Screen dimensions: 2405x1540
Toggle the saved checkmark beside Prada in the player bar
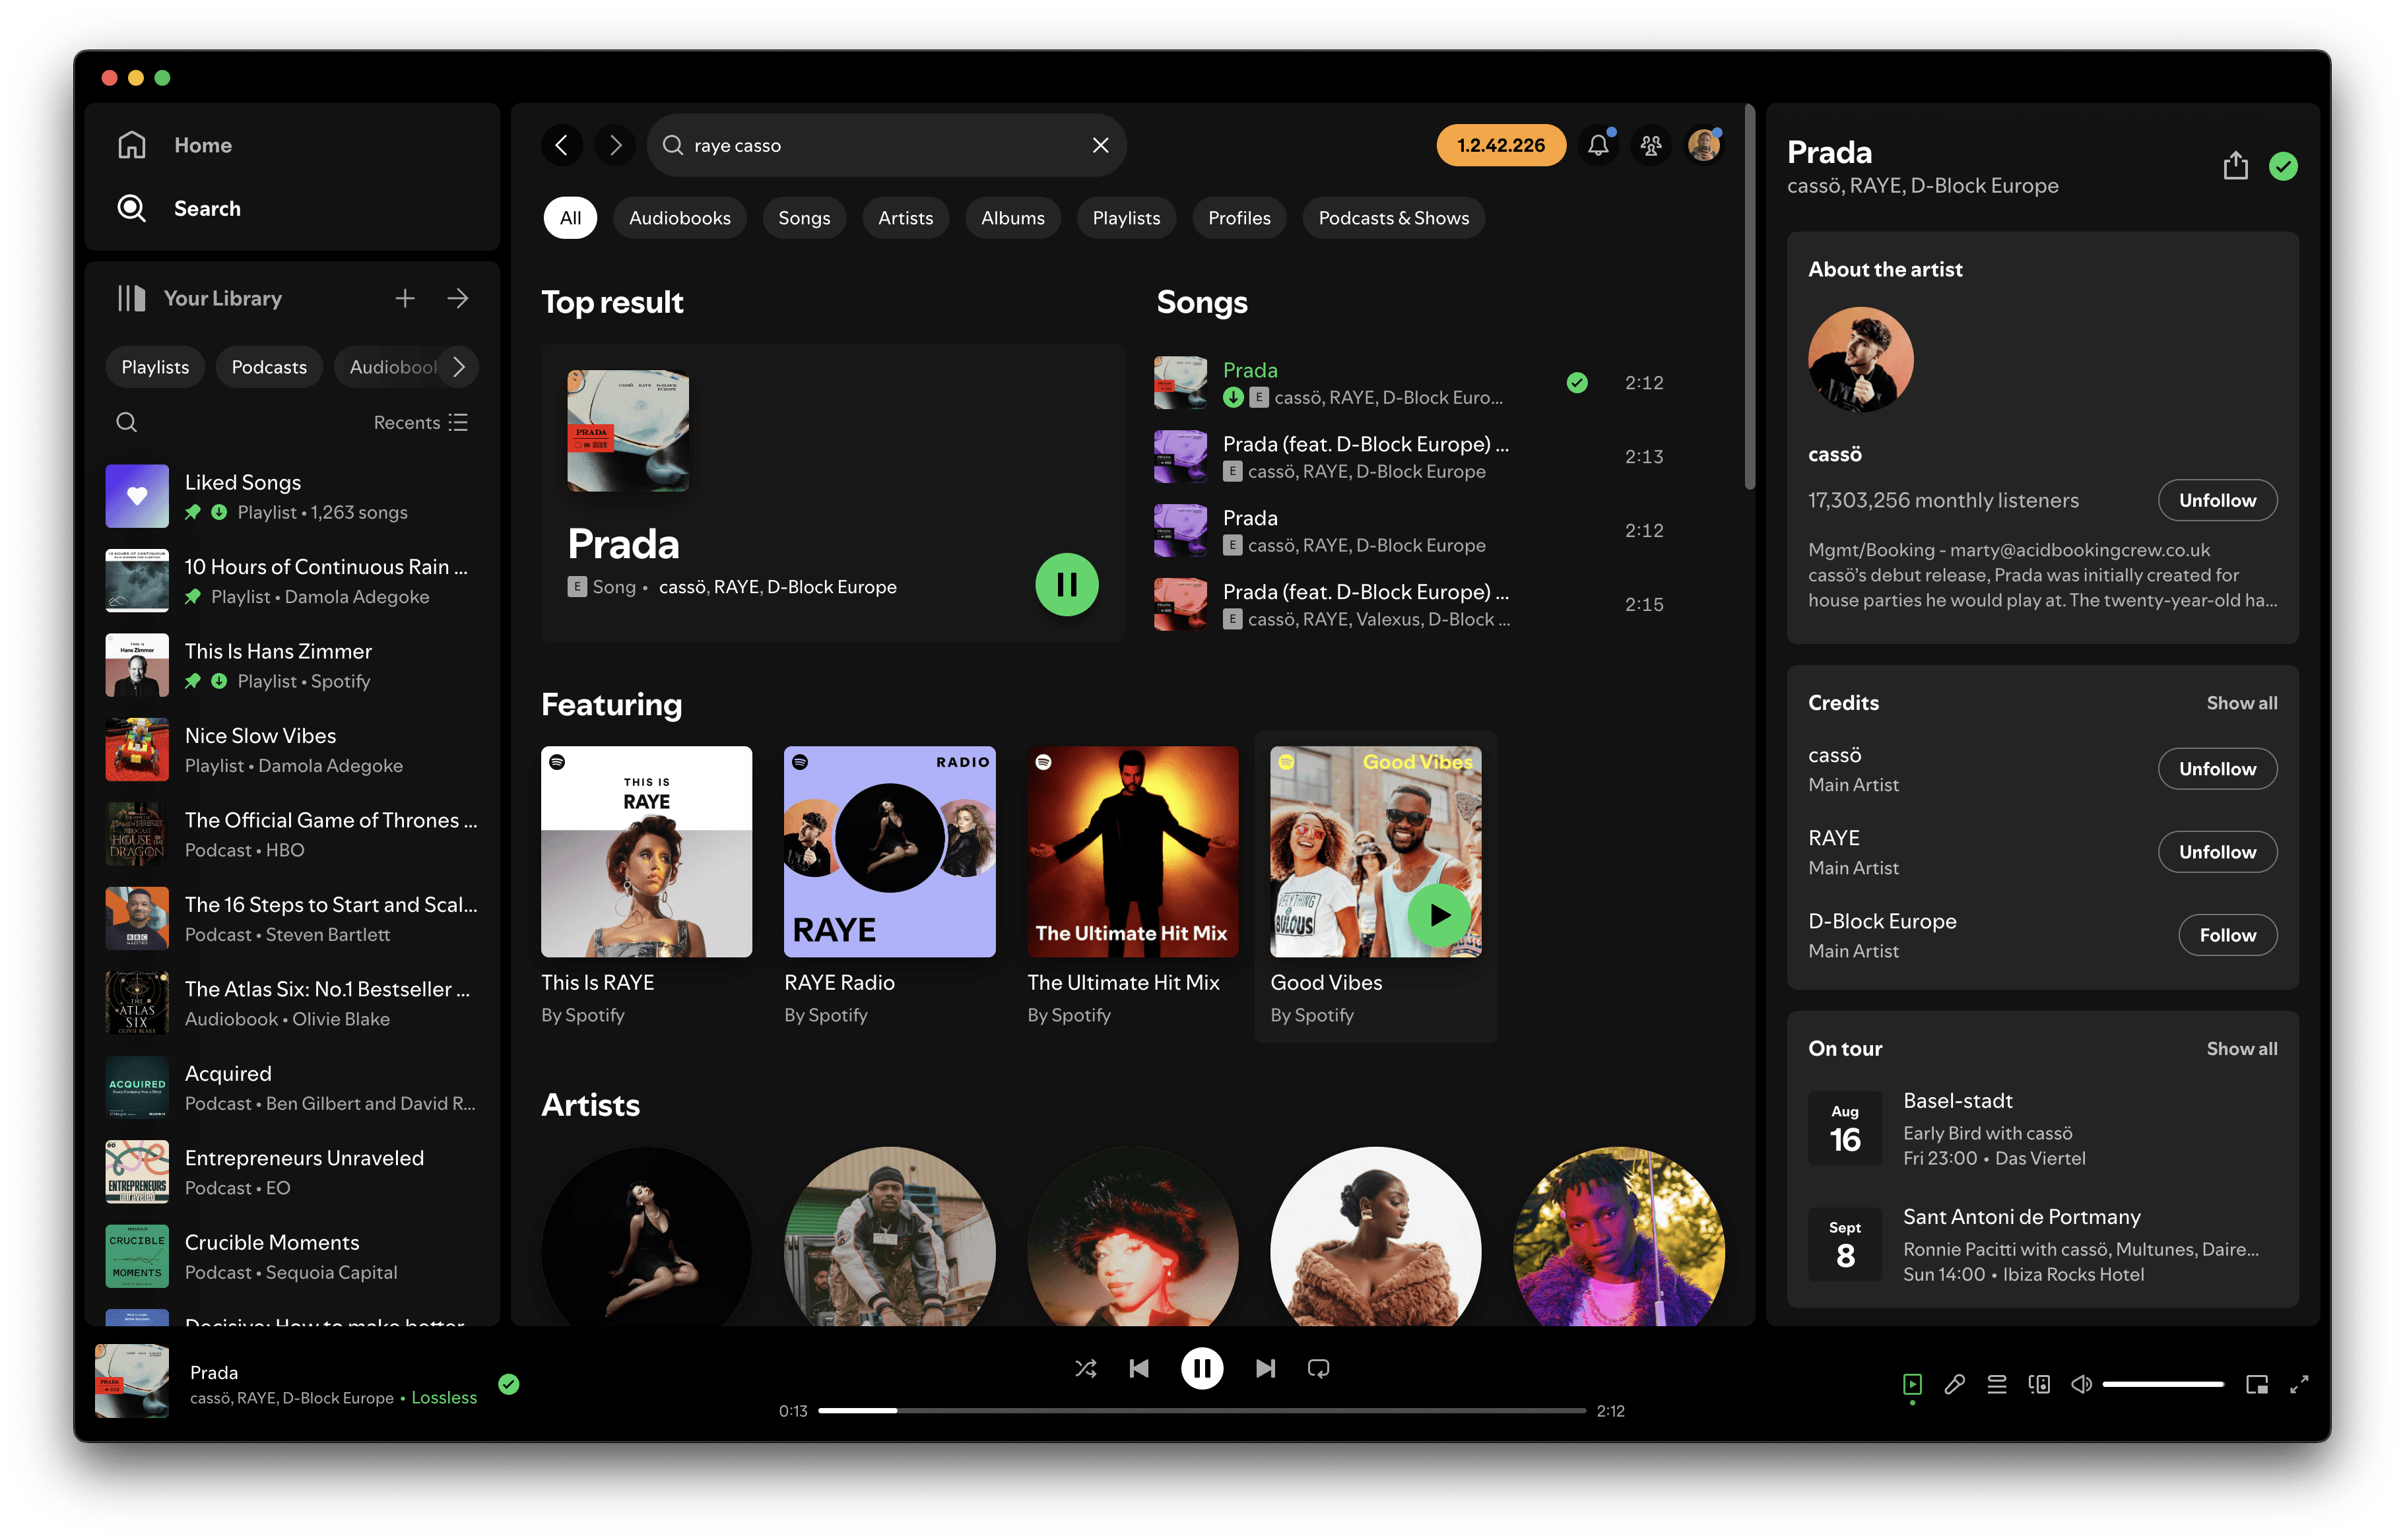pyautogui.click(x=509, y=1384)
